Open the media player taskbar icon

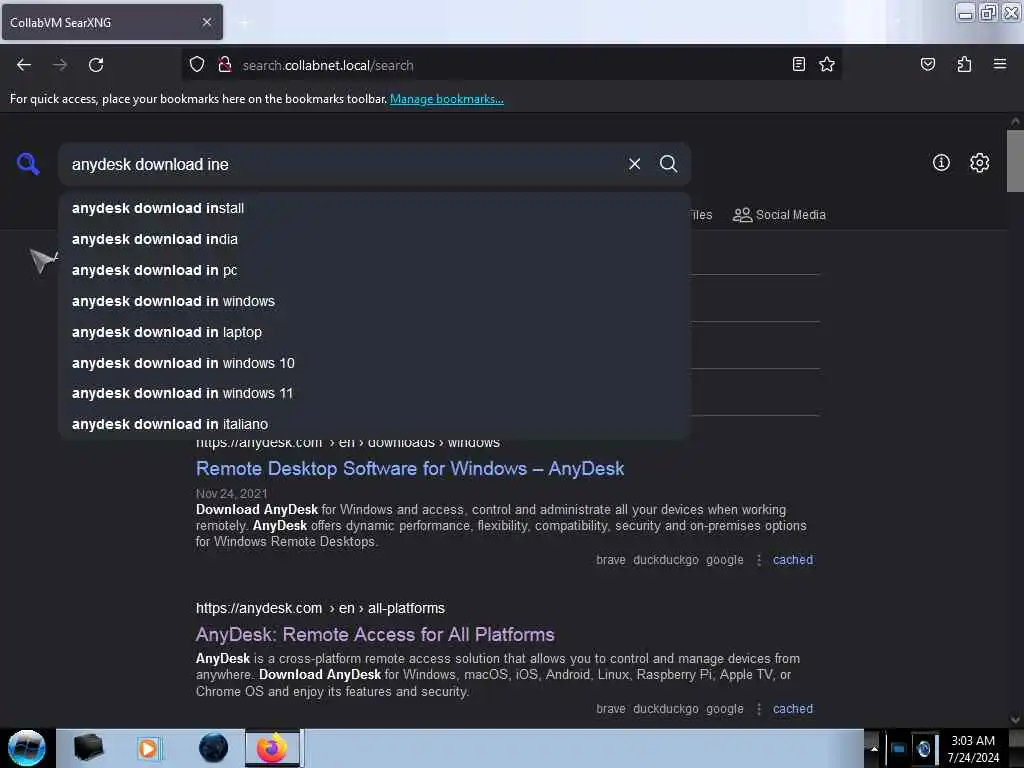pos(148,748)
